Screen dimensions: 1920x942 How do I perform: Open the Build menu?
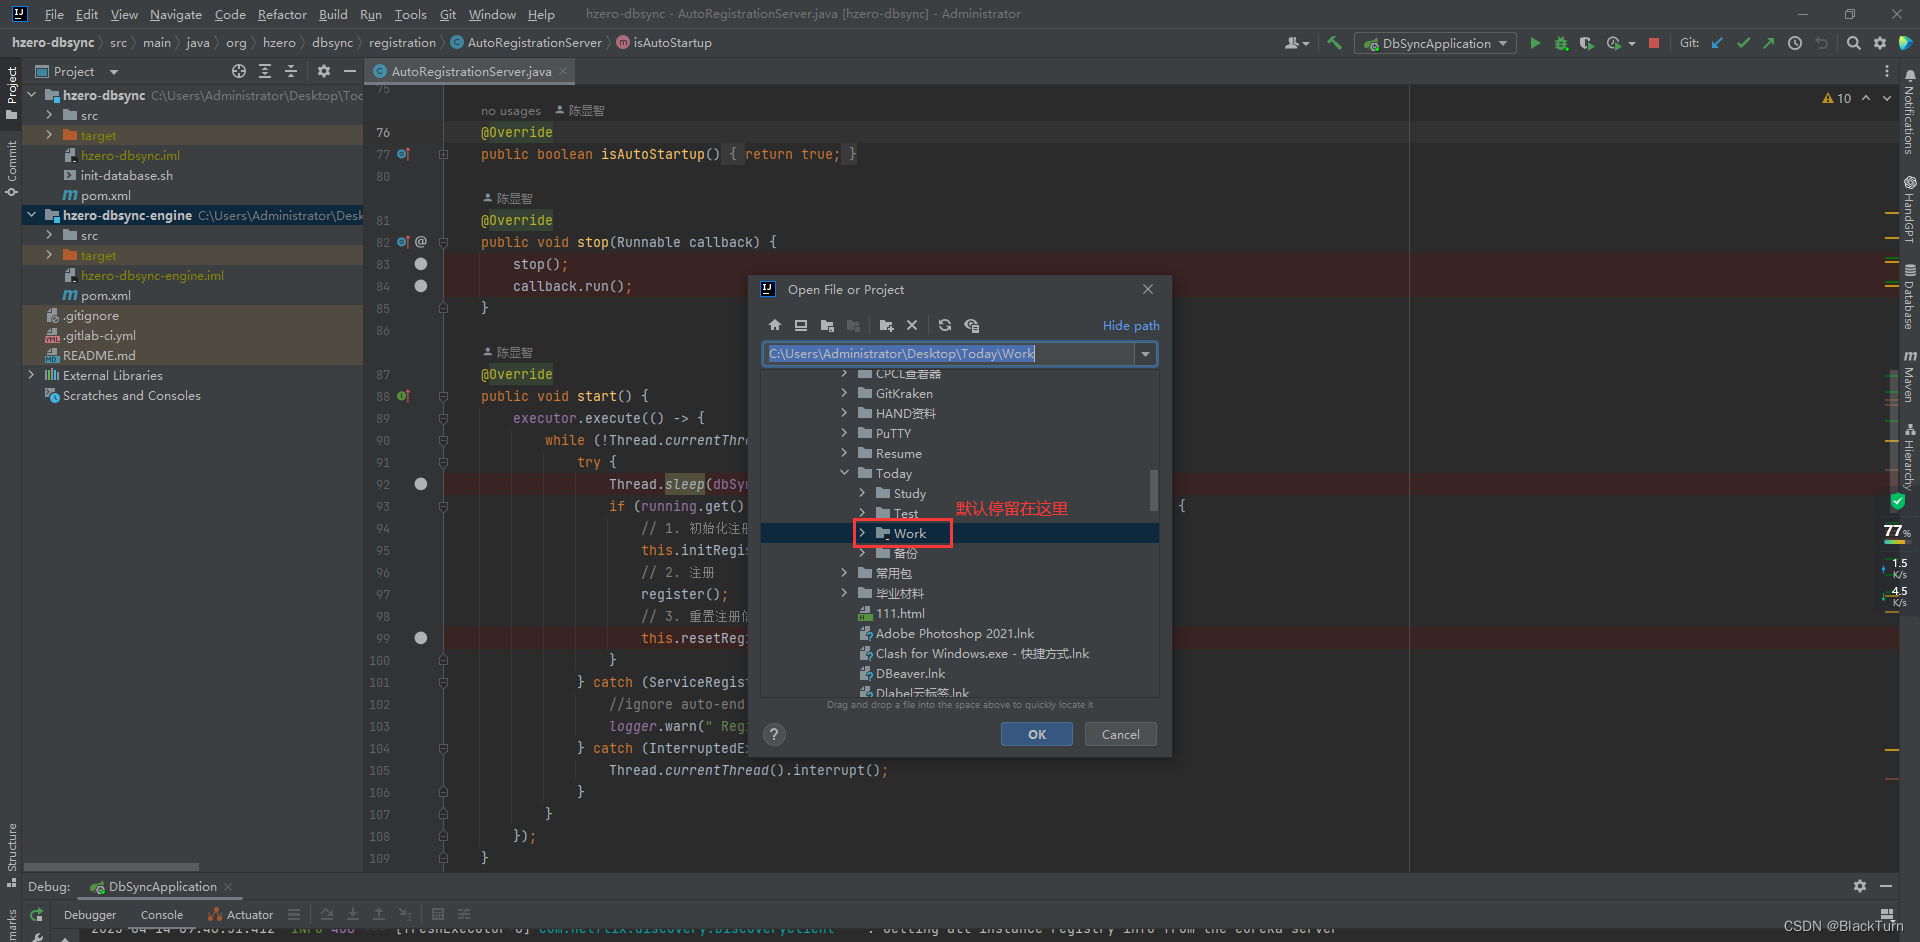333,14
